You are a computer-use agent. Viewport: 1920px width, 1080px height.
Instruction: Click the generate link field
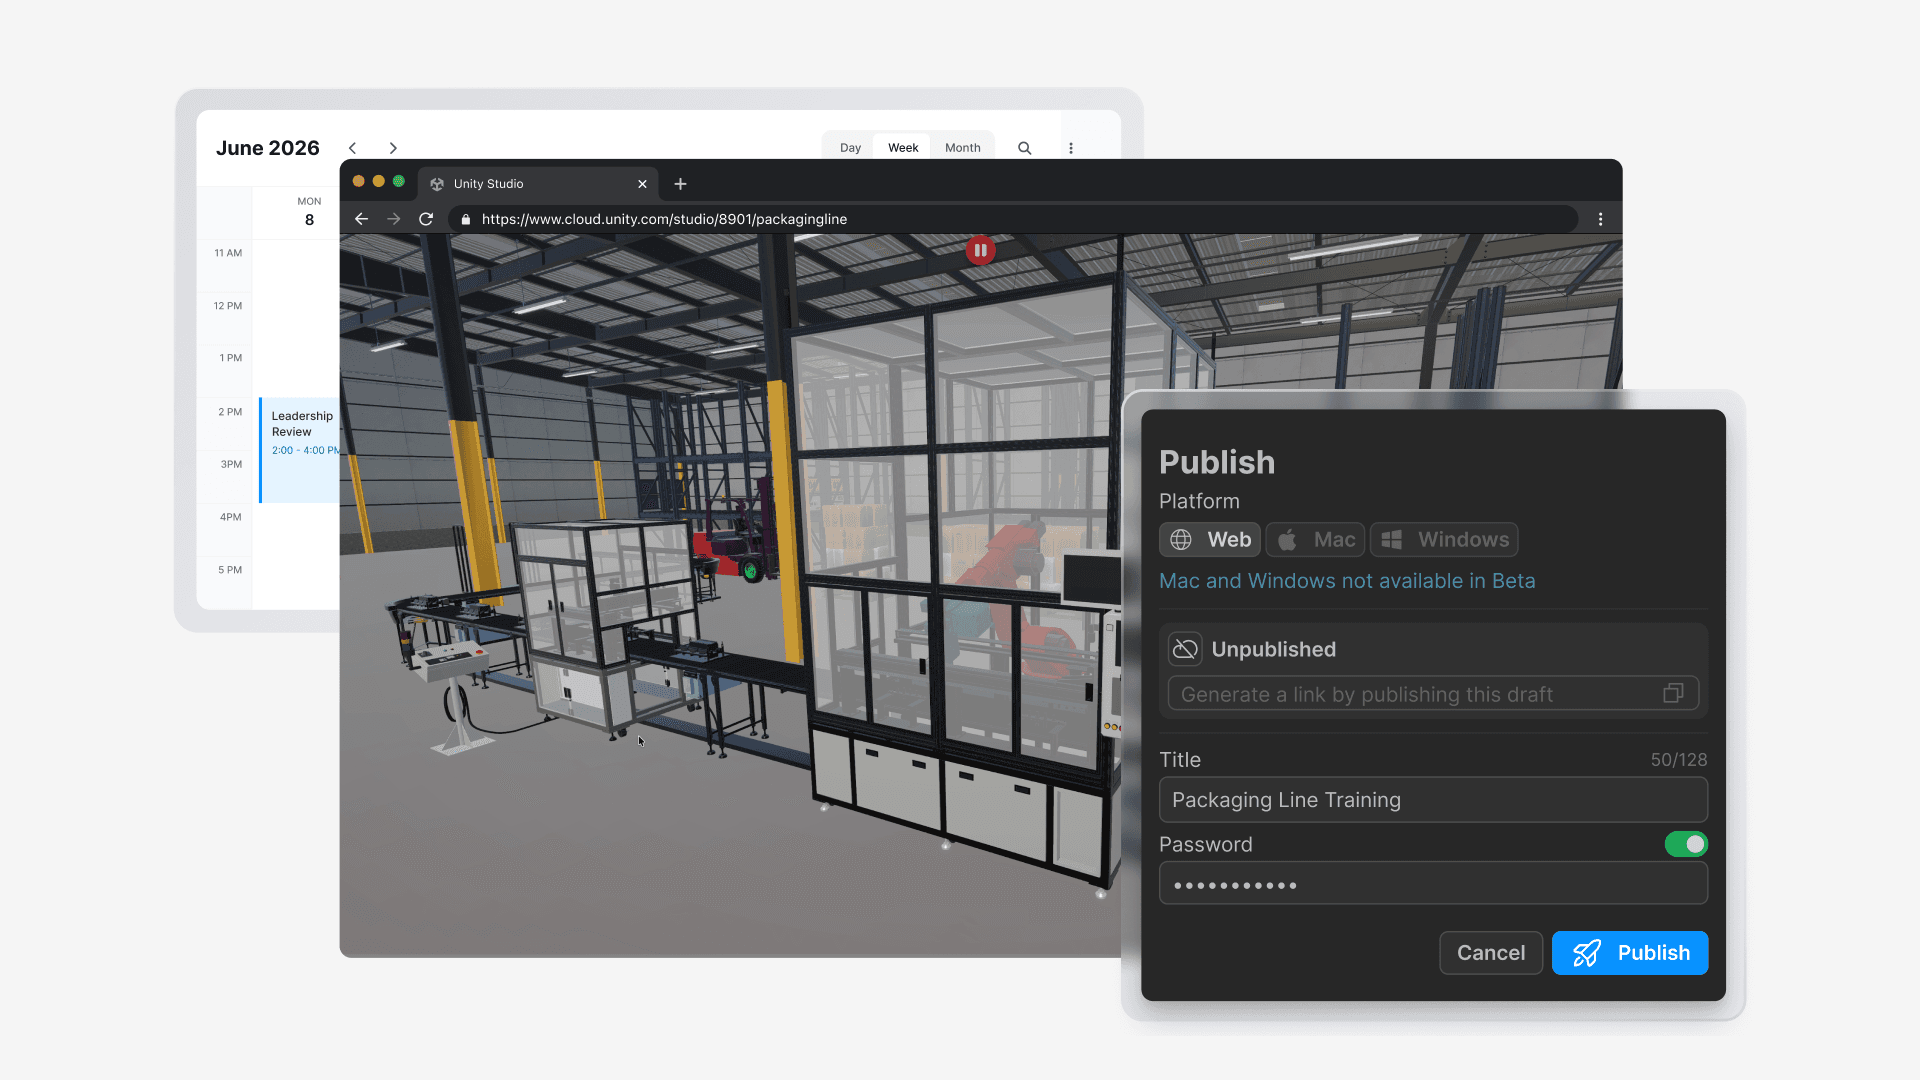1433,694
